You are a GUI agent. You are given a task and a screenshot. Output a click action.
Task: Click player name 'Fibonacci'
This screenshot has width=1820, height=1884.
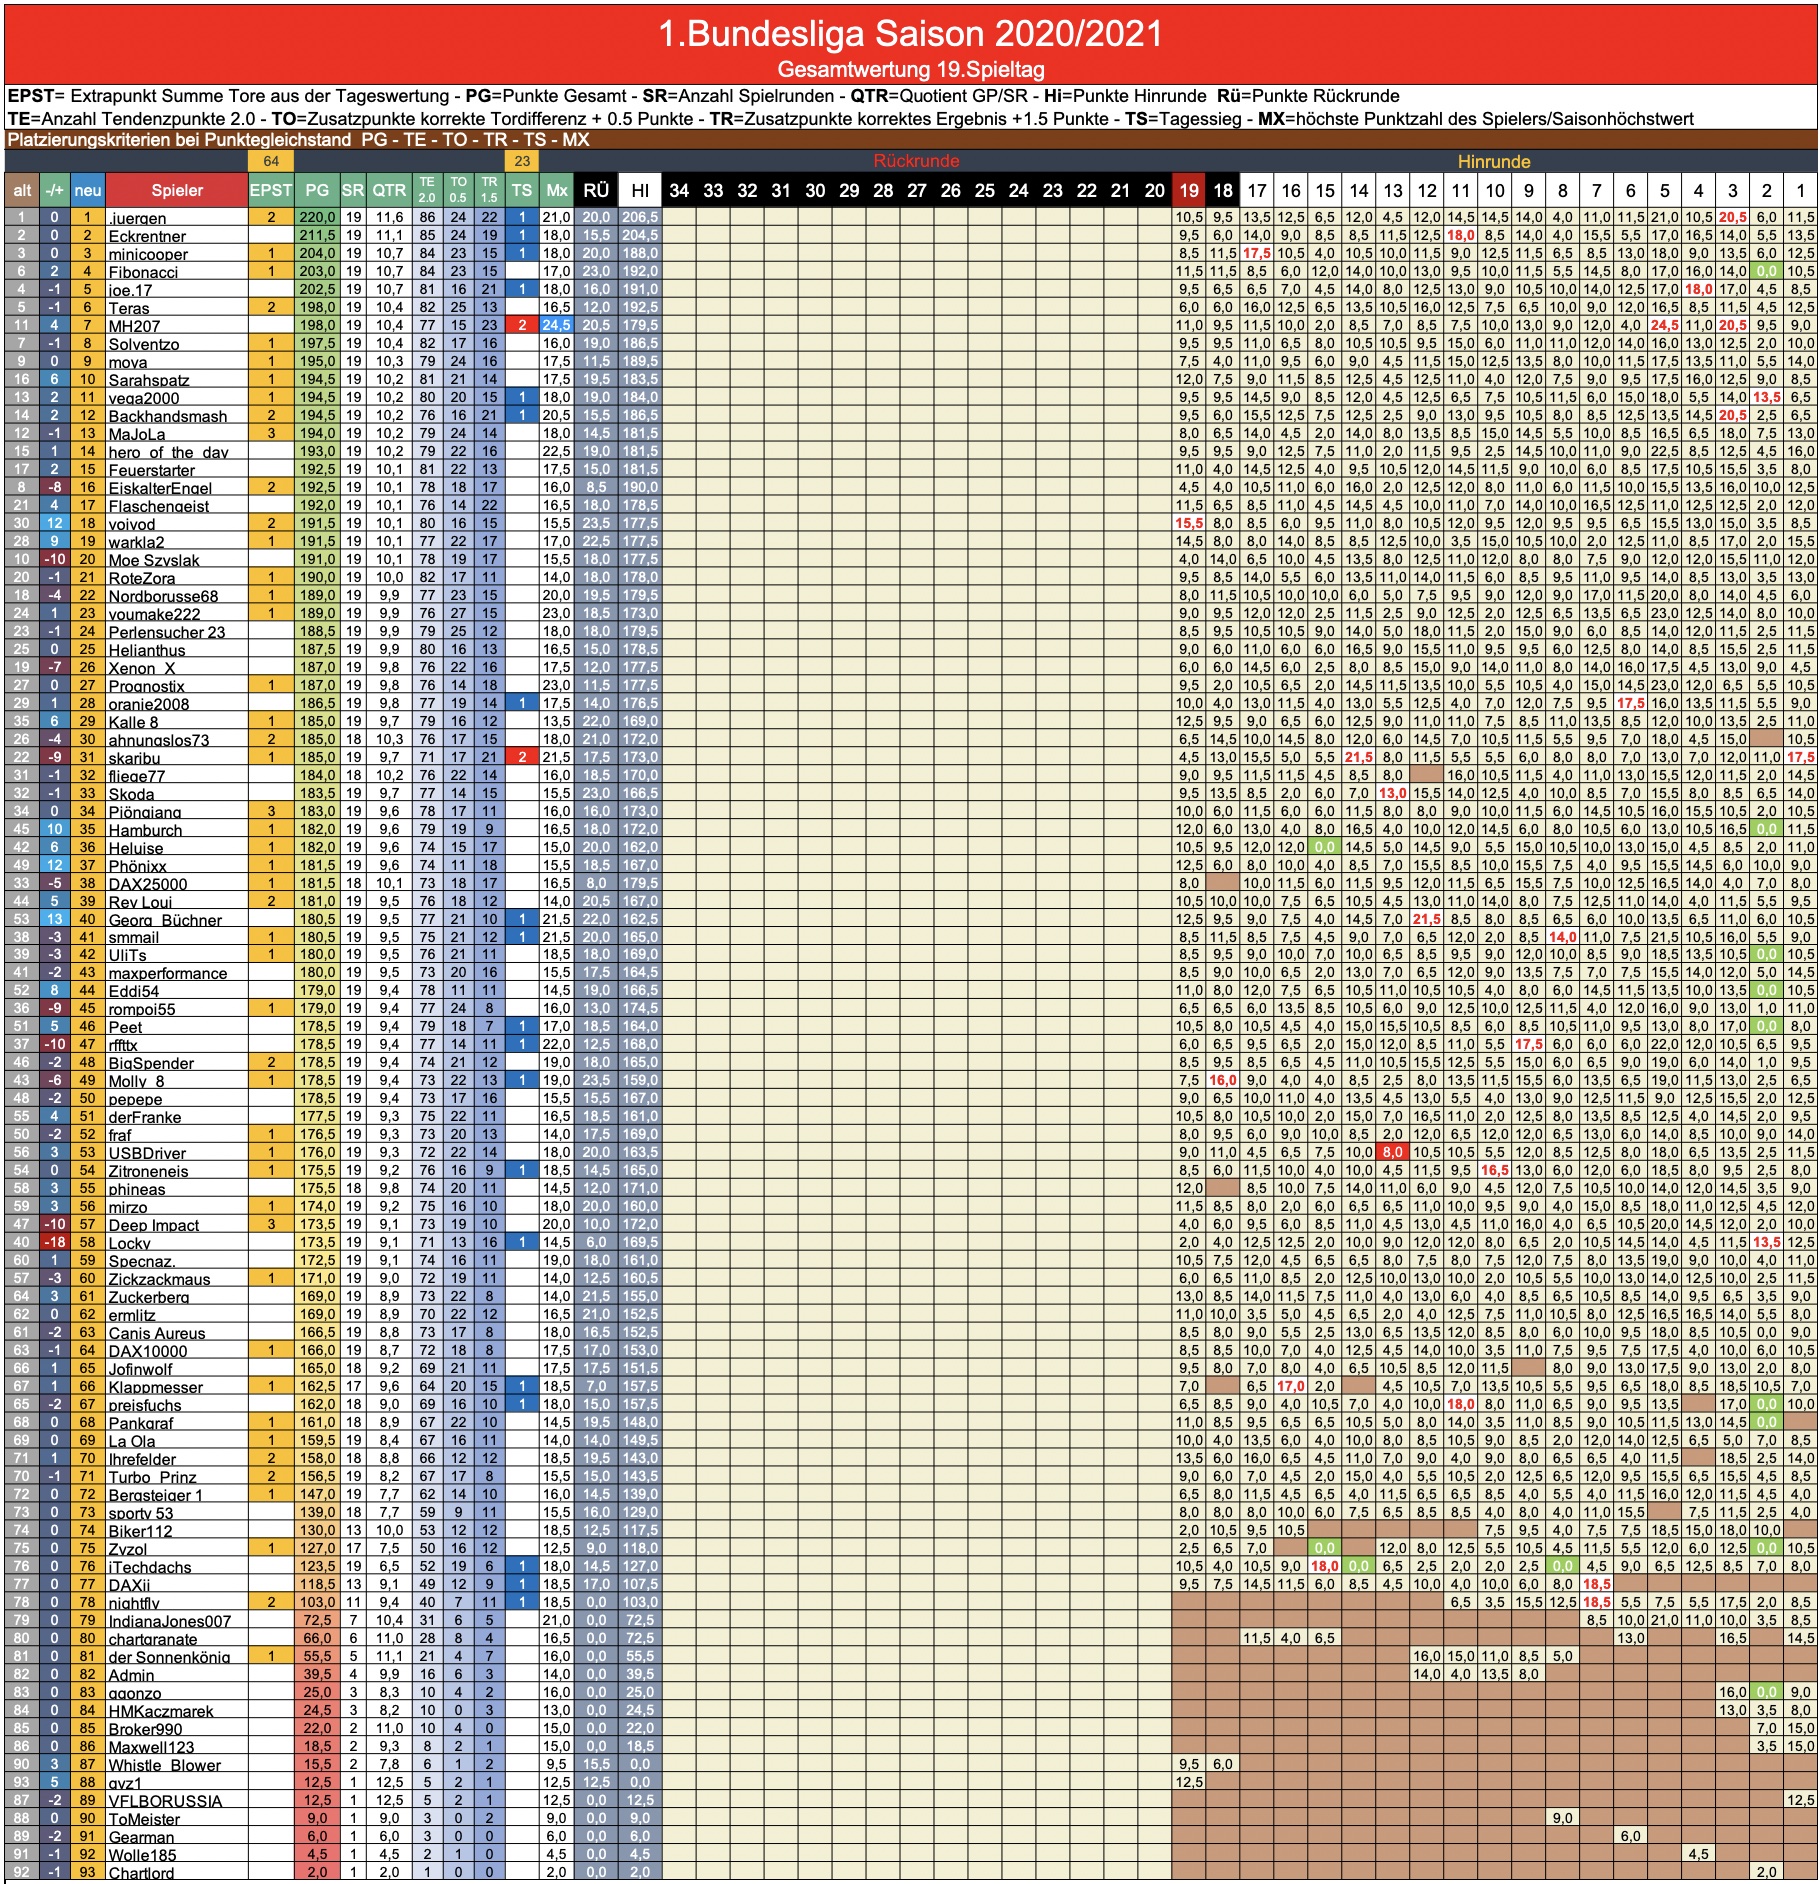coord(143,272)
